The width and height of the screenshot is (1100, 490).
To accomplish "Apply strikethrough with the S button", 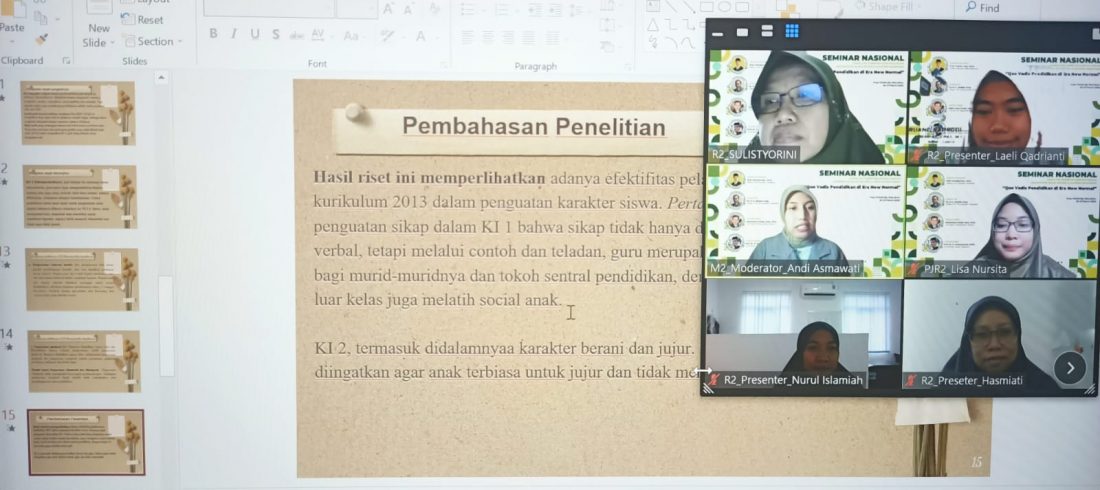I will 275,35.
